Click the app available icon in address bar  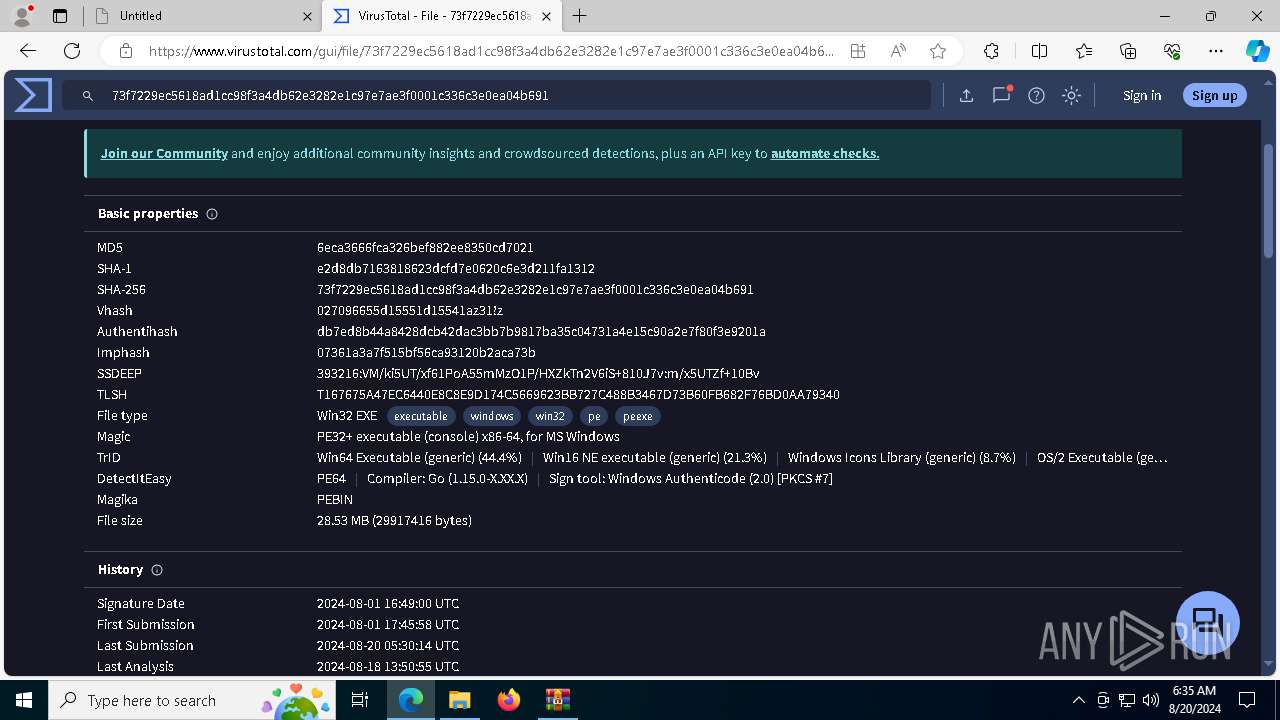[858, 51]
